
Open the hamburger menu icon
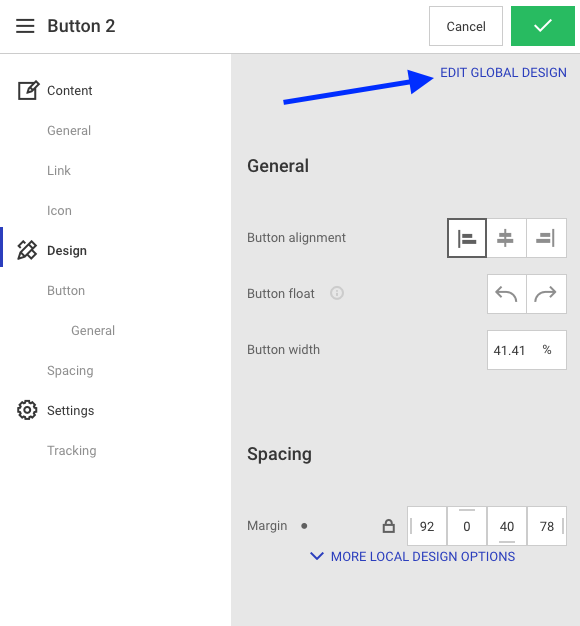tap(25, 26)
